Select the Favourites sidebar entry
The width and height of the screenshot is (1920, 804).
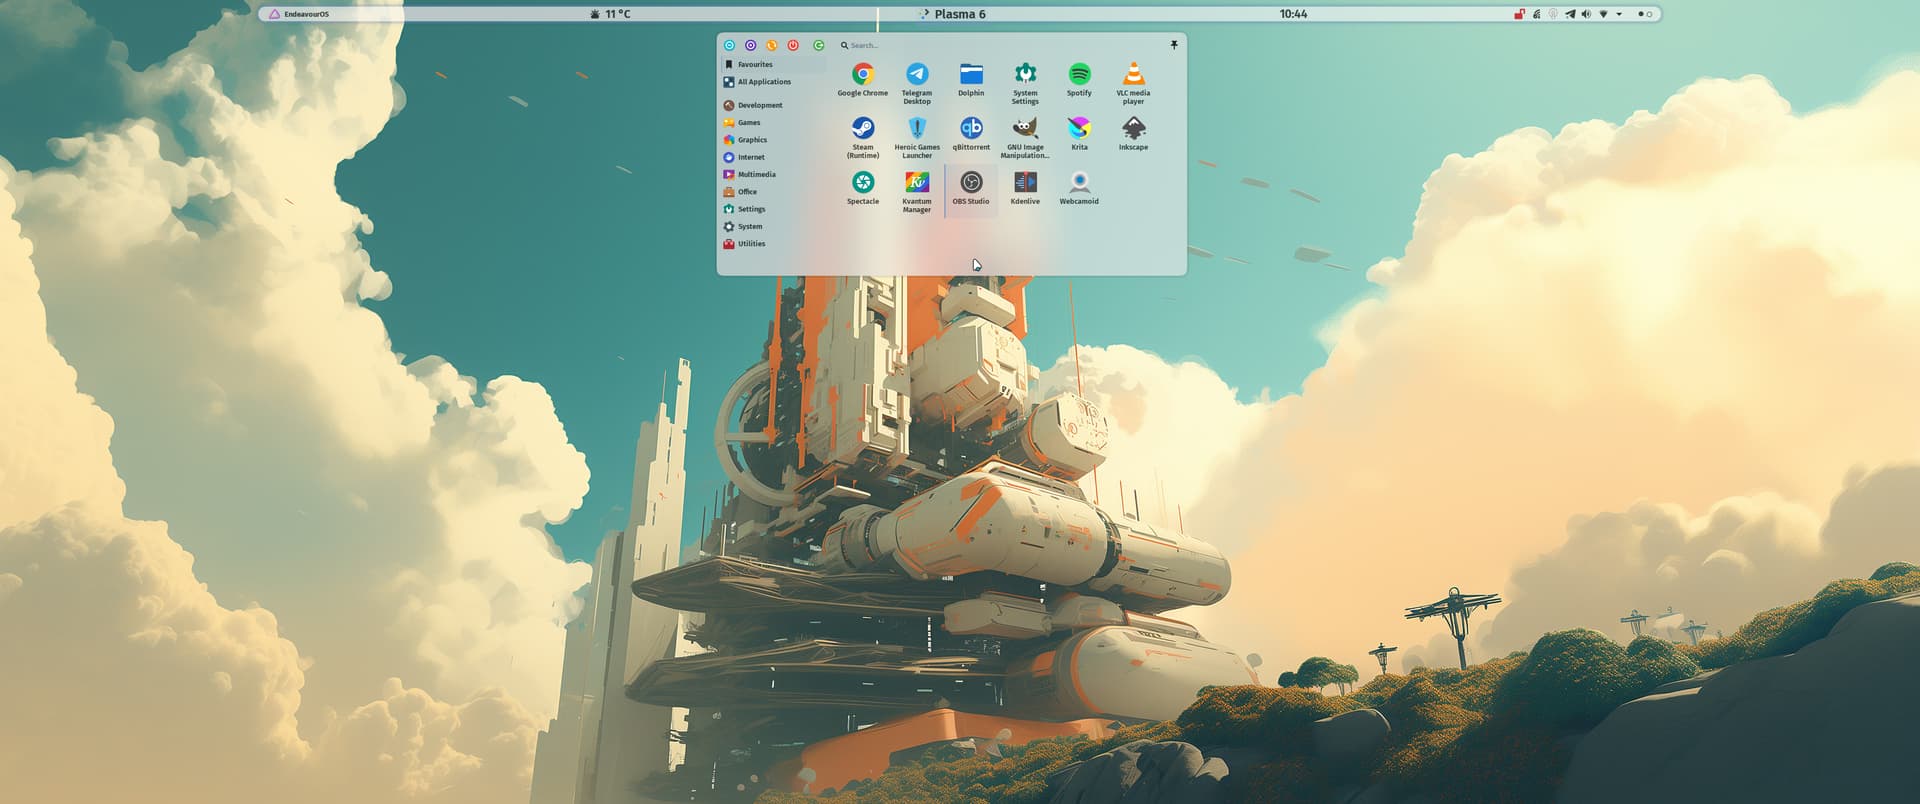(754, 64)
